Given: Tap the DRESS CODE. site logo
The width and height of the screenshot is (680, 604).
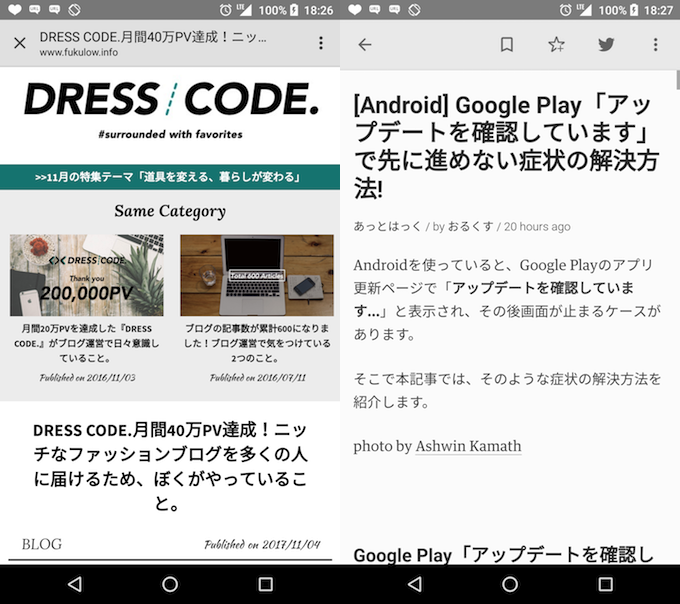Looking at the screenshot, I should point(171,99).
